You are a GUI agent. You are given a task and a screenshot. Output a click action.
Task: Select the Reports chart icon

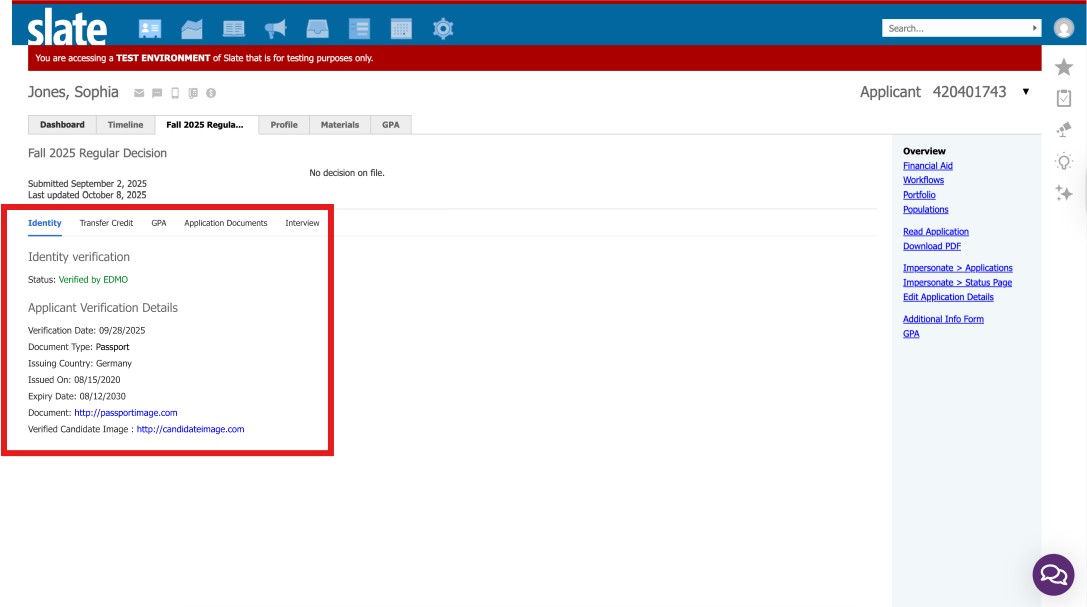[x=192, y=28]
